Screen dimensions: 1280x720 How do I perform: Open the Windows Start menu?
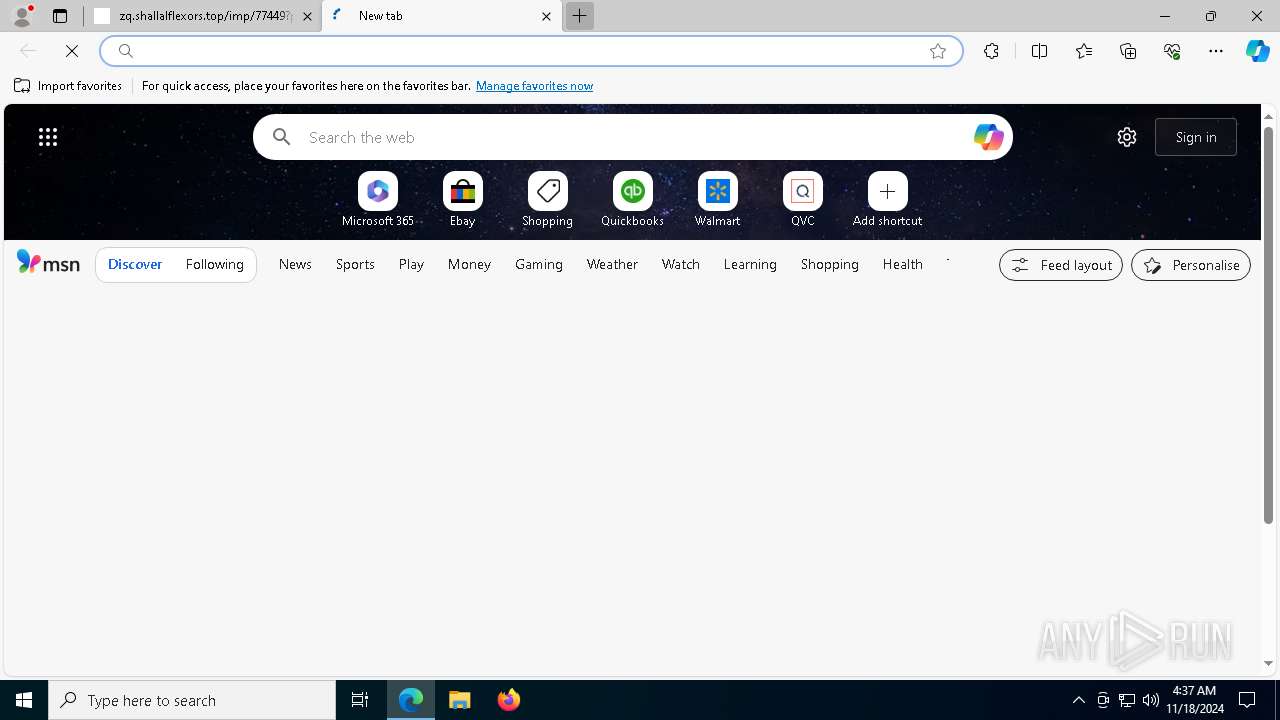(x=24, y=700)
